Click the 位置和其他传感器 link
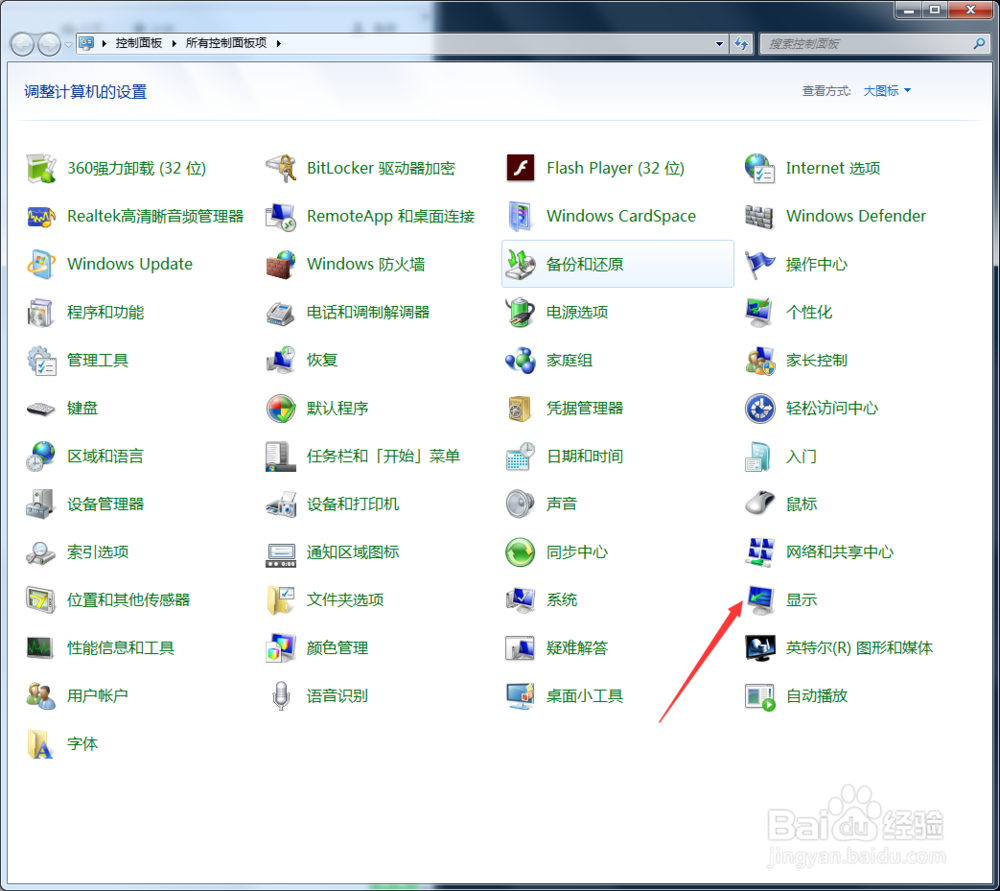This screenshot has height=891, width=1000. (129, 600)
